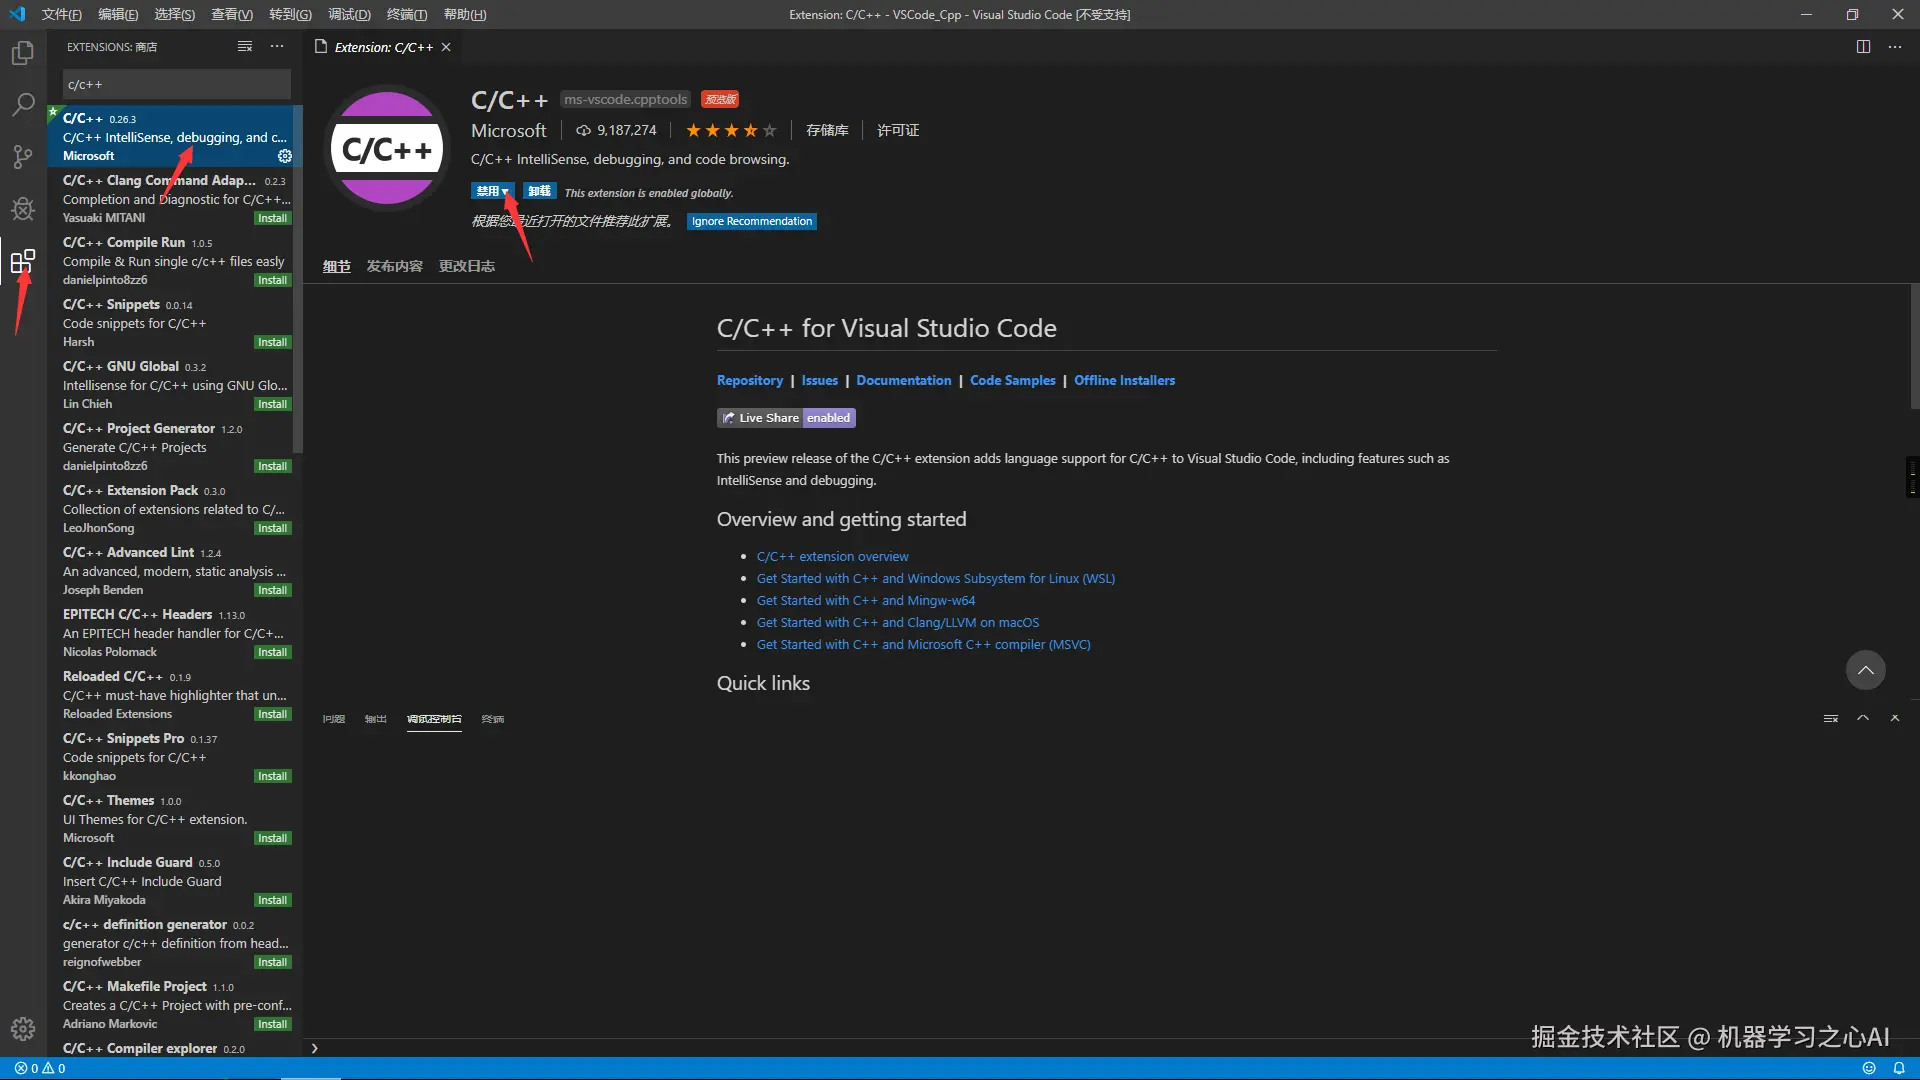Click the scroll-to-top round button
Screen dimensions: 1920x1080
click(x=1865, y=670)
